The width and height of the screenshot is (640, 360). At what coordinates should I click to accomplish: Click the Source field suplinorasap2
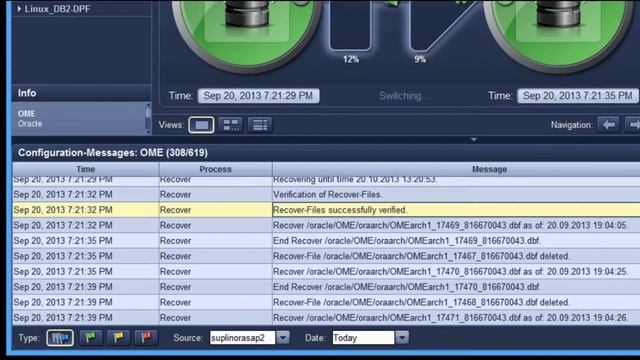click(242, 338)
